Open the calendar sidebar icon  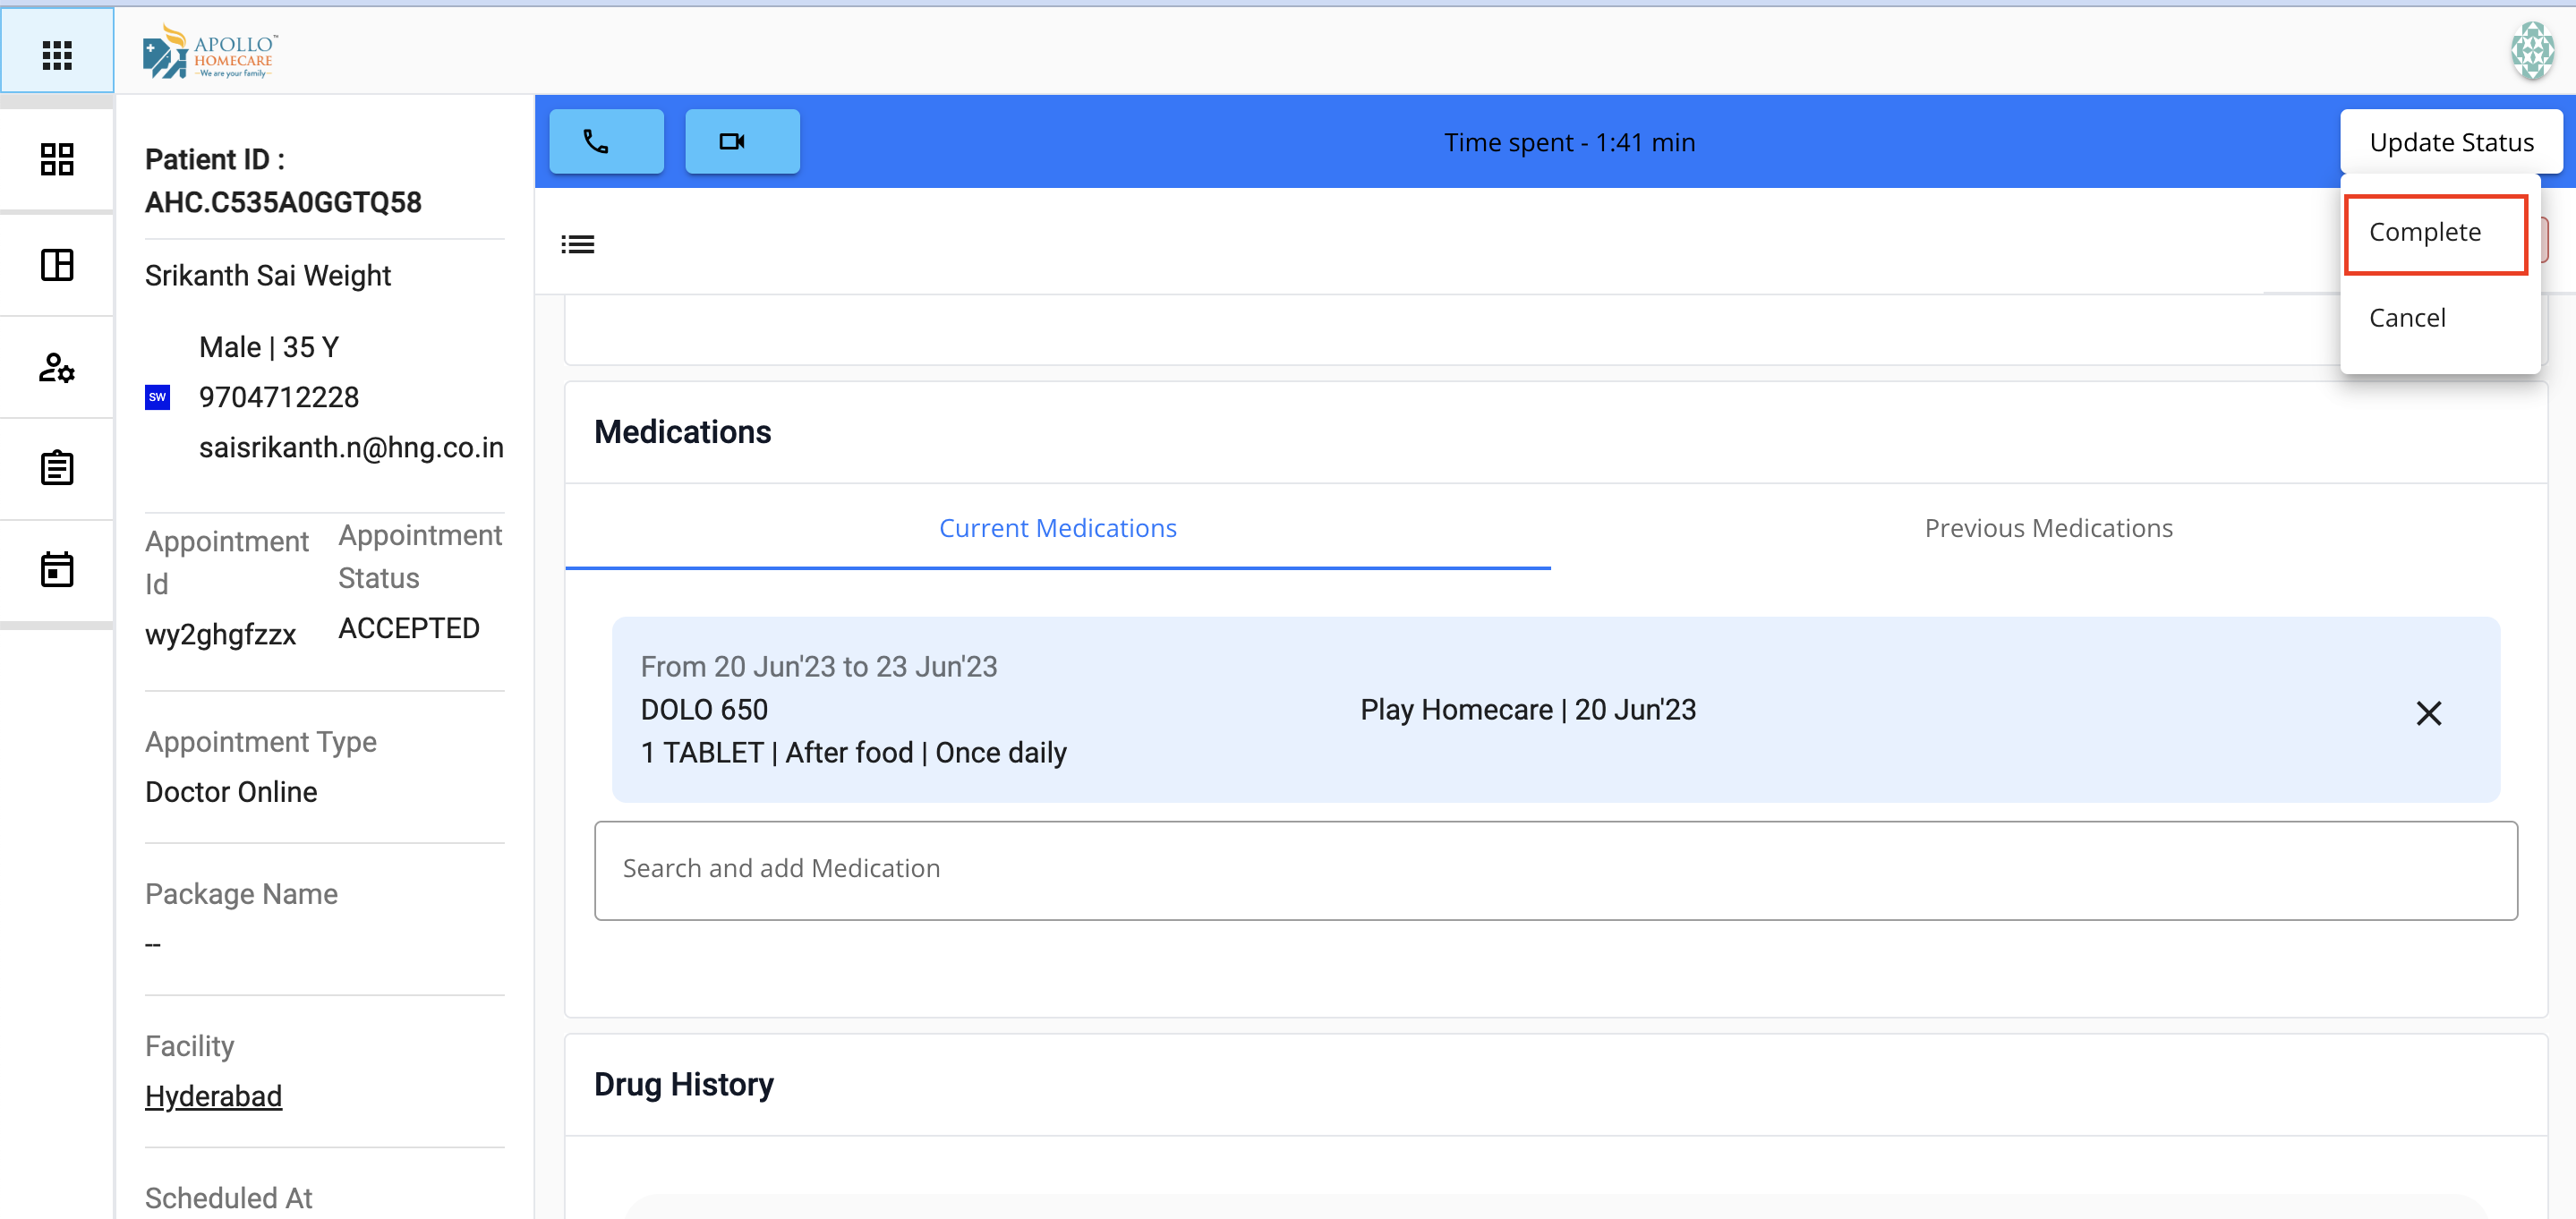(57, 570)
